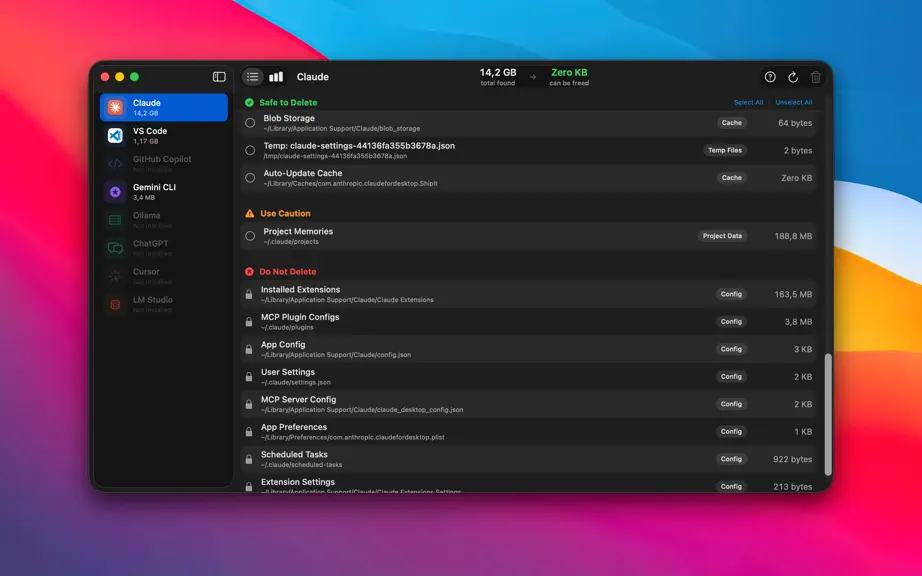Click the Claude title in toolbar

[312, 77]
